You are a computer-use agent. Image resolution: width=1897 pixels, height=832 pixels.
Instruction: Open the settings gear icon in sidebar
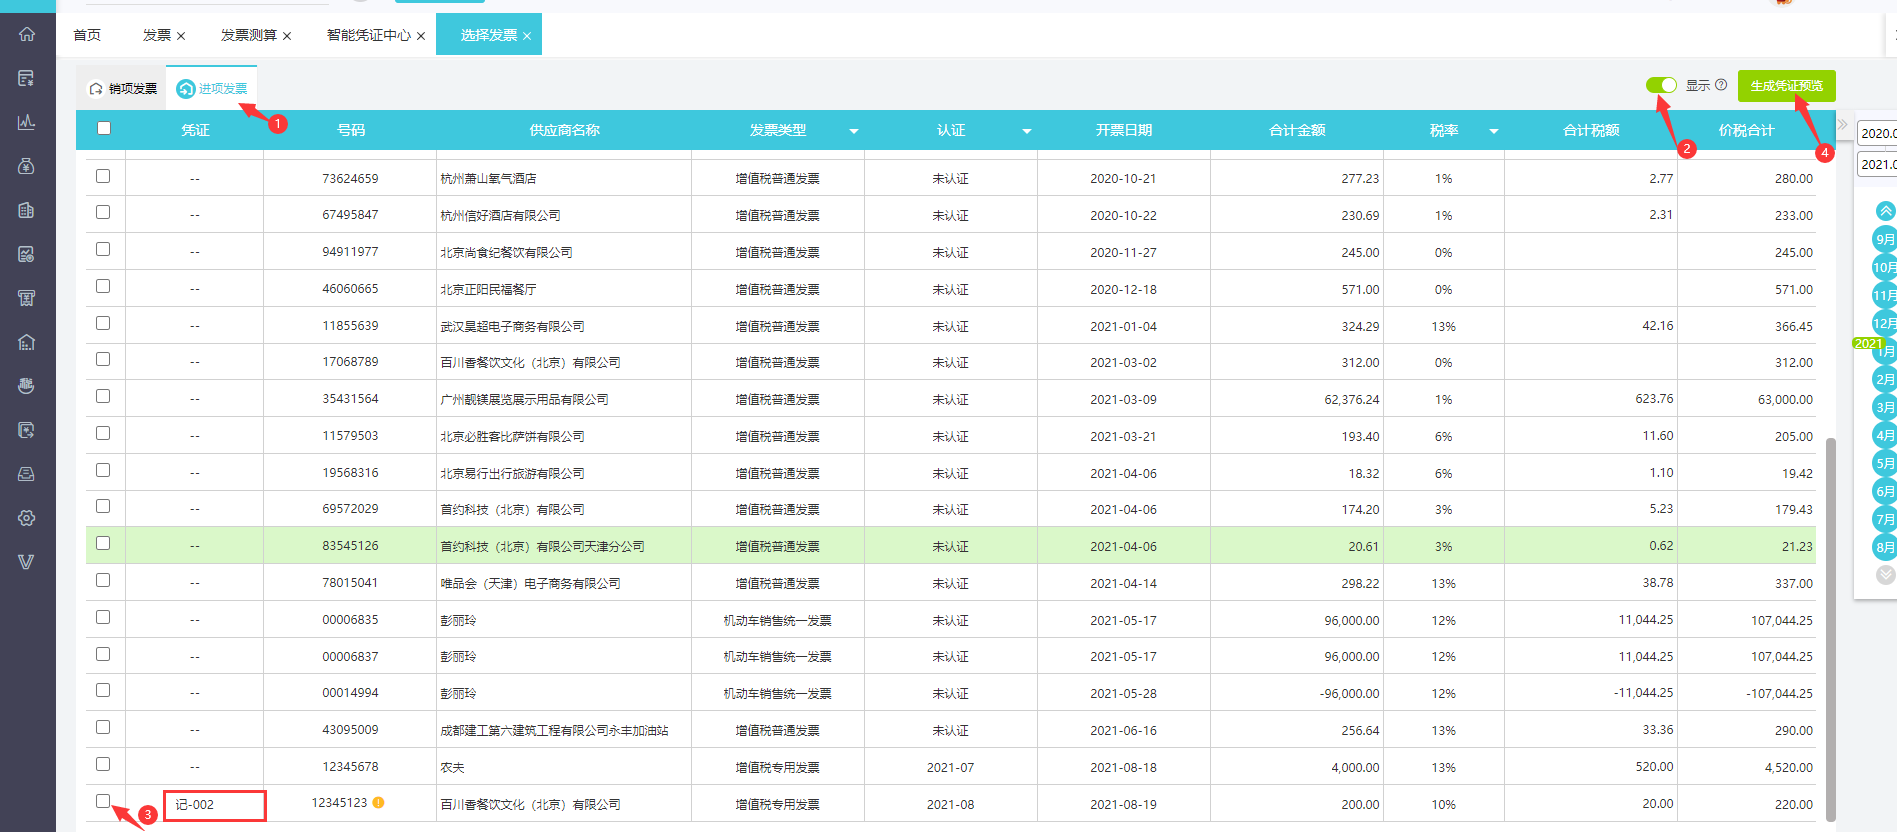pyautogui.click(x=27, y=518)
